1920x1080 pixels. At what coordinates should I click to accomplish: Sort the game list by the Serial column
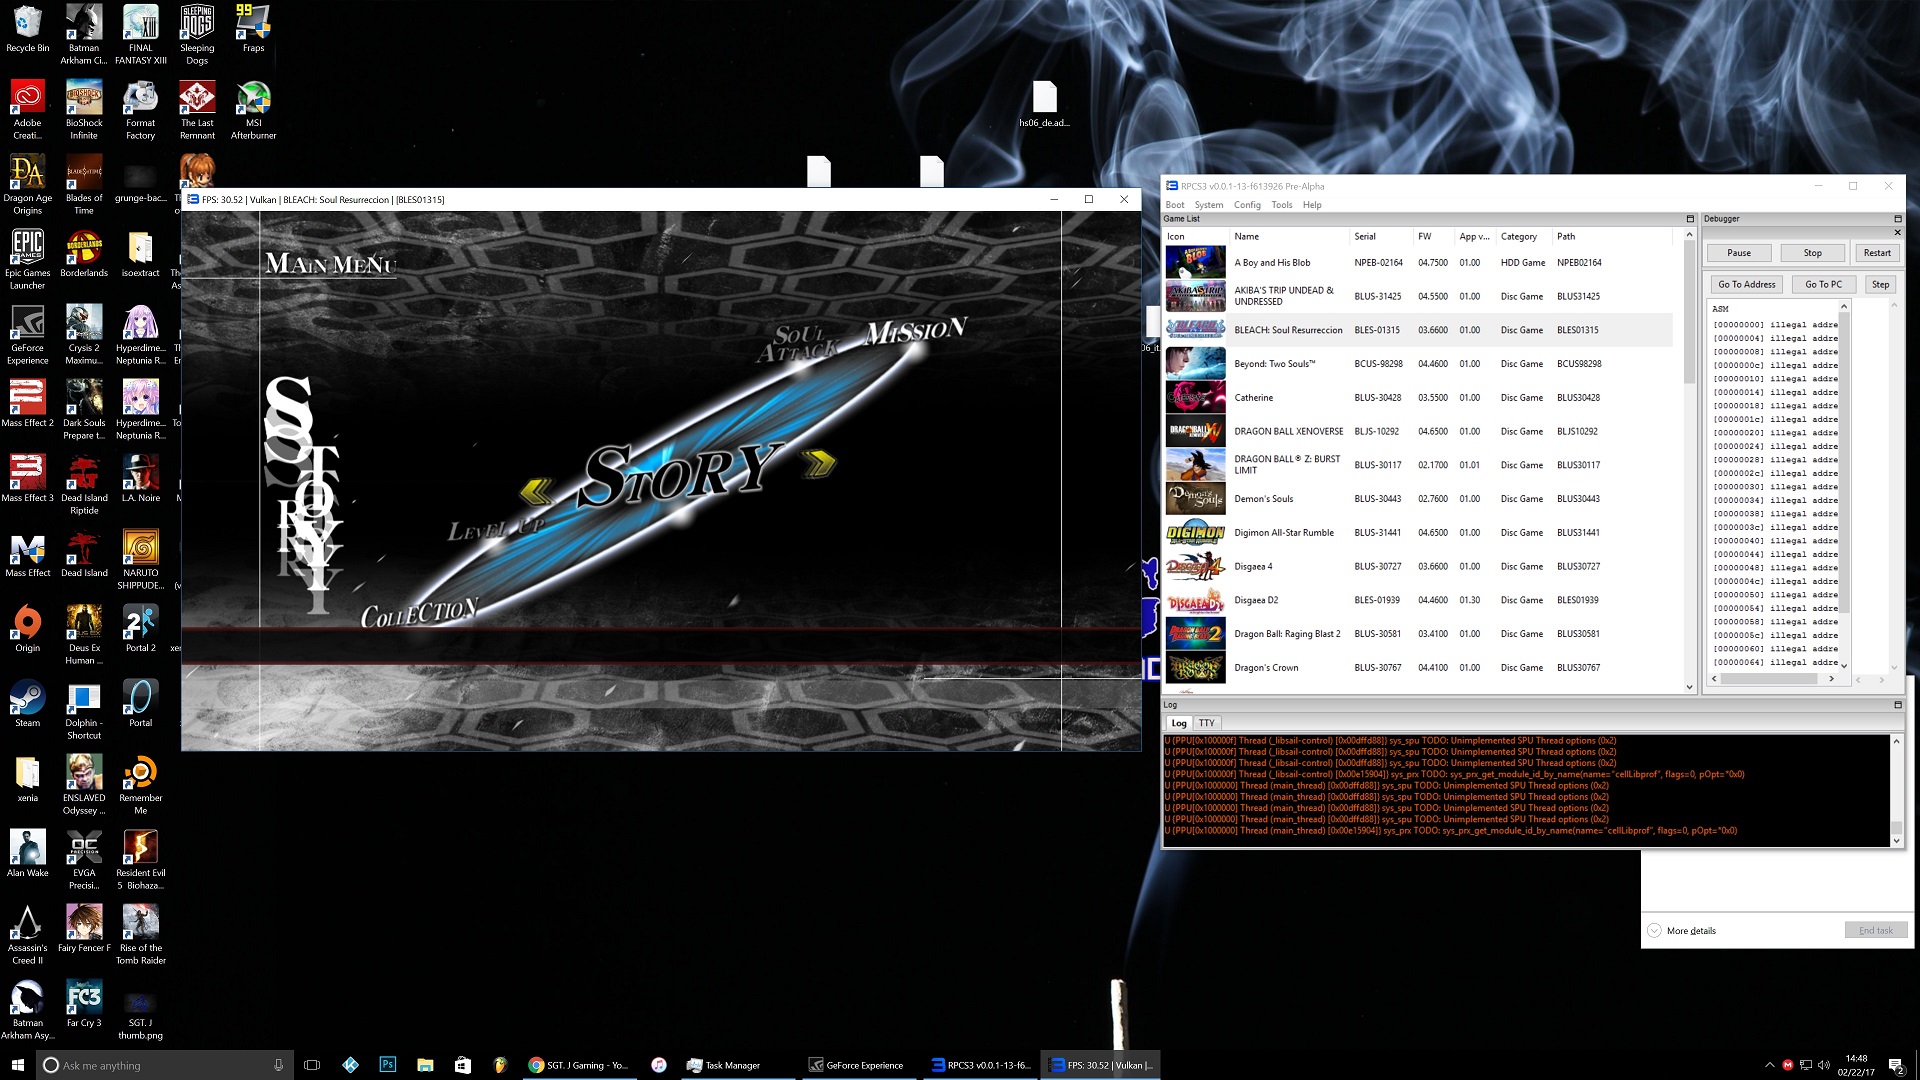click(1365, 237)
